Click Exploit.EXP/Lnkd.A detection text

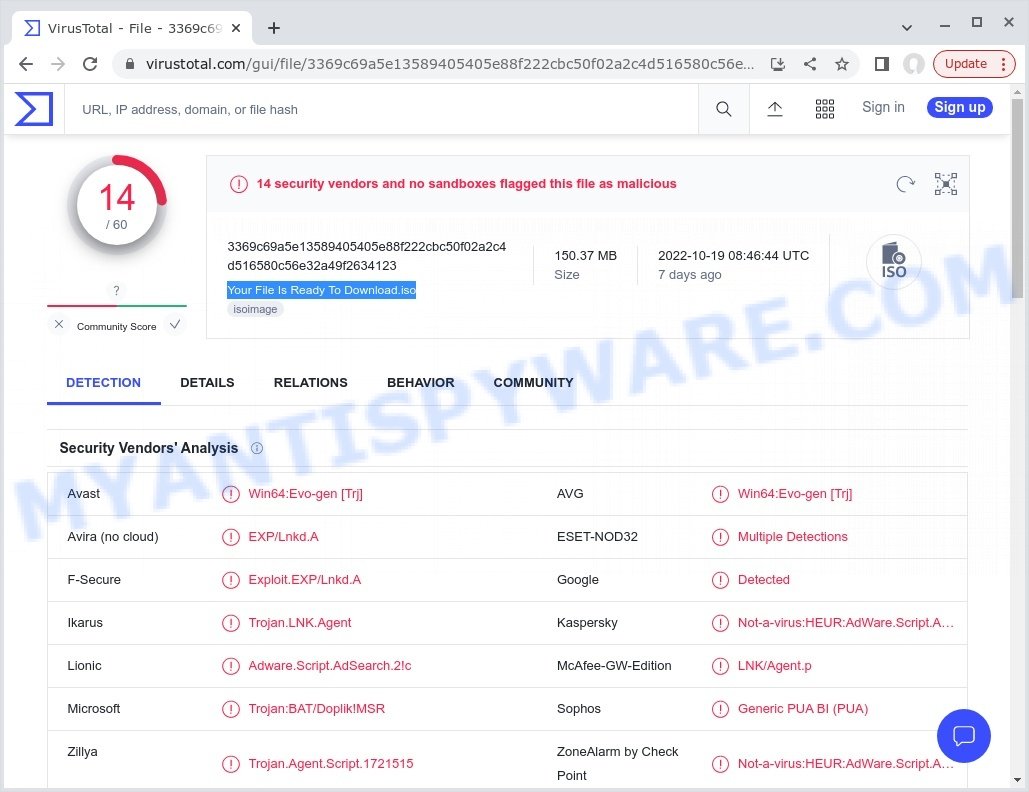(304, 579)
